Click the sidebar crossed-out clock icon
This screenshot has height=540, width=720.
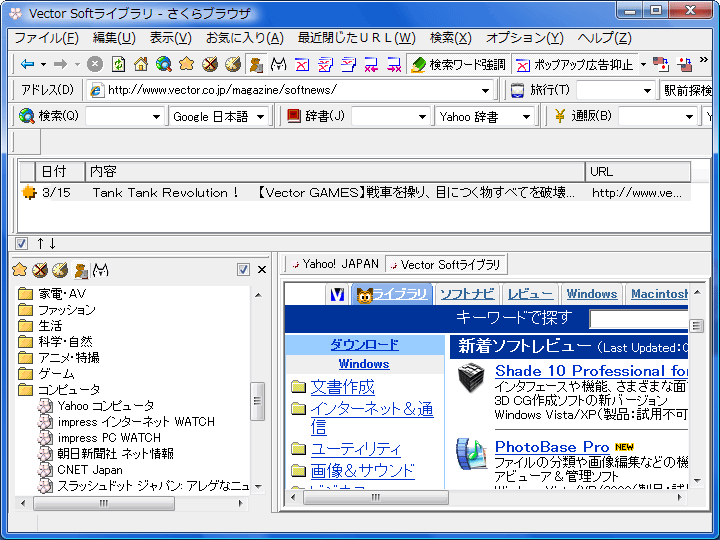[40, 270]
